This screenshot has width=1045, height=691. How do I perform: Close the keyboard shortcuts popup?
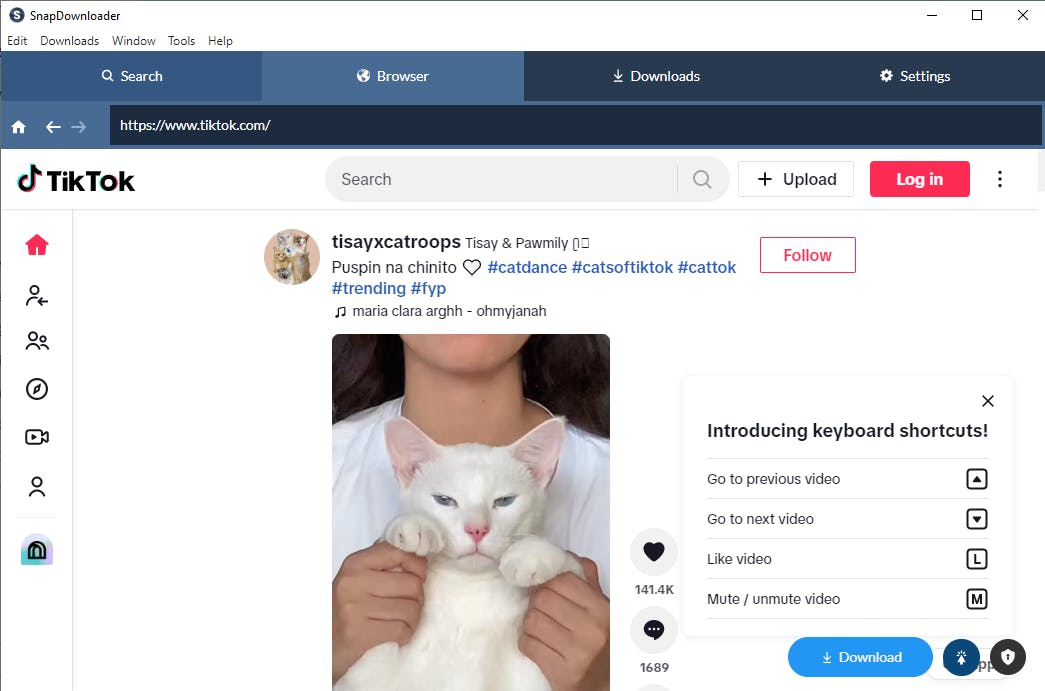click(x=988, y=401)
